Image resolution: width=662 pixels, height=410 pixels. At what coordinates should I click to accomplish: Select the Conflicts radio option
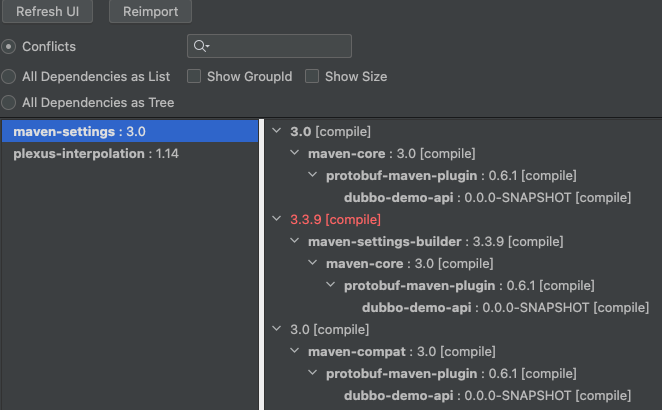tap(8, 46)
